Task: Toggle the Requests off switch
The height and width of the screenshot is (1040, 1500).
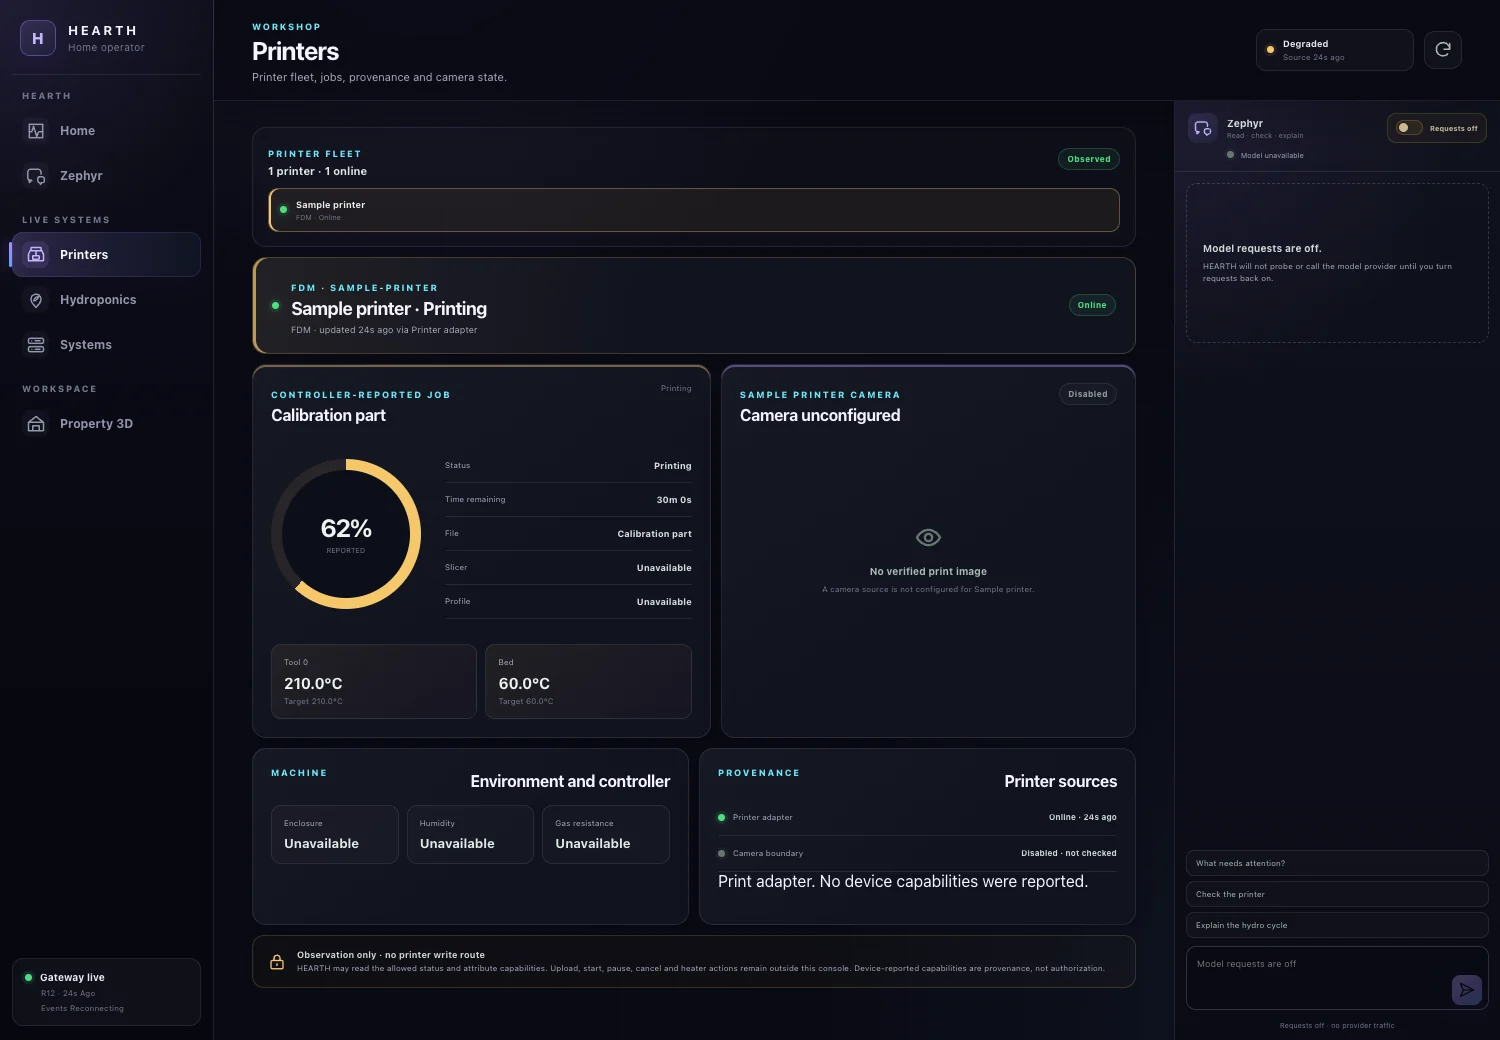Action: point(1409,128)
